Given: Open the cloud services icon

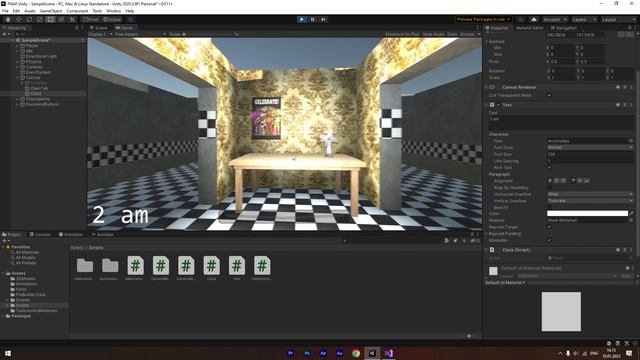Looking at the screenshot, I should (x=534, y=19).
